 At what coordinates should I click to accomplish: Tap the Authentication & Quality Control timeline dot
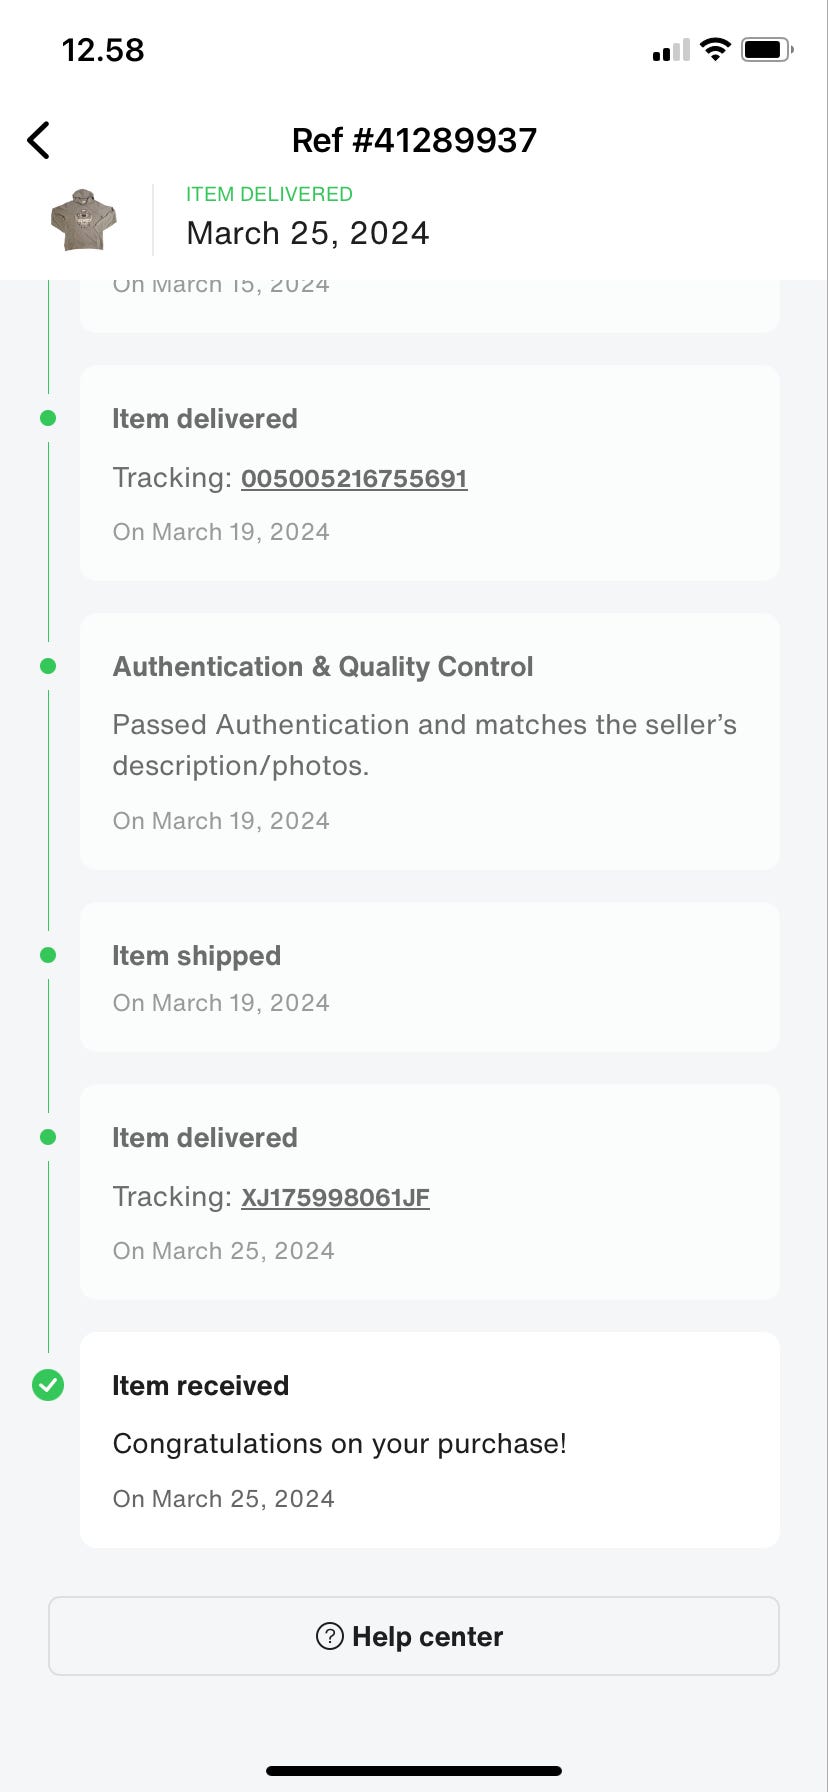[x=48, y=666]
